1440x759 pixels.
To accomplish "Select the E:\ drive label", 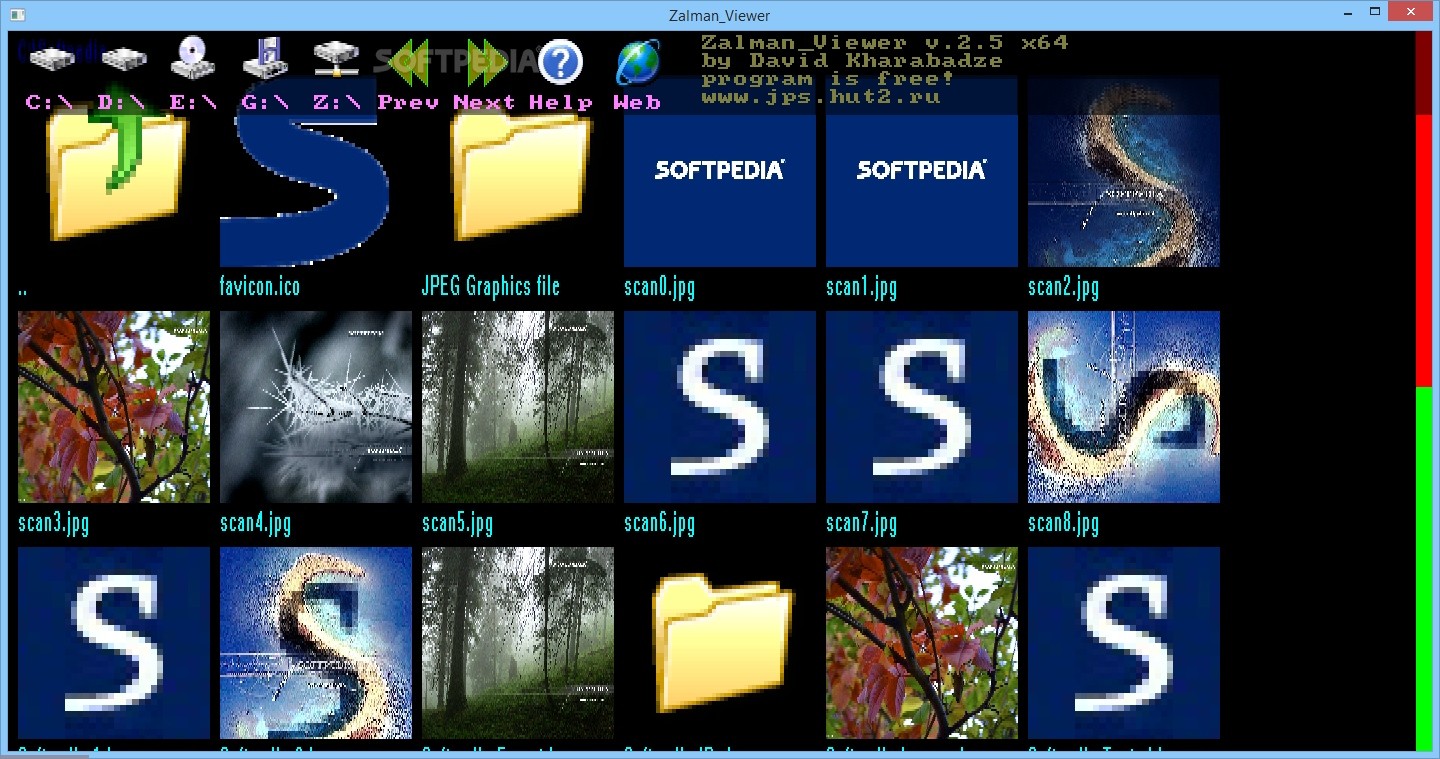I will tap(193, 102).
